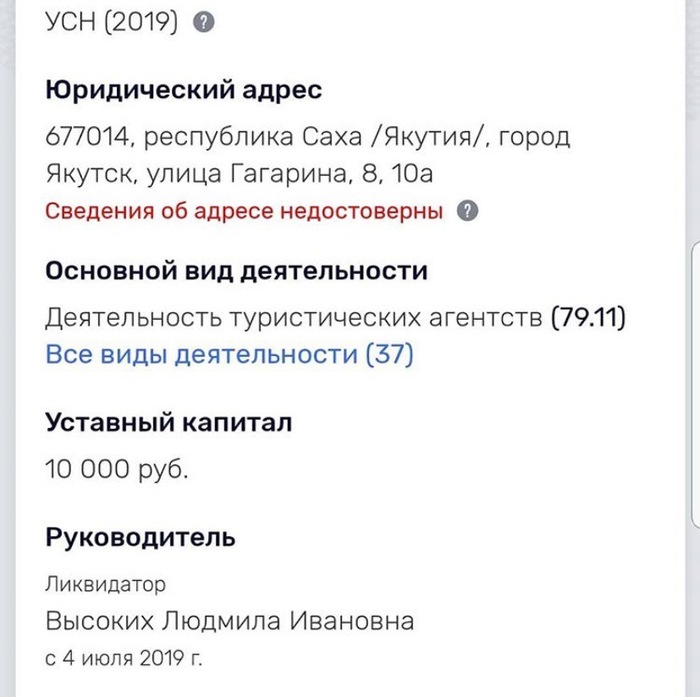Screen dimensions: 700x697
Task: Open the Все виды деятельности (37) link
Action: coord(229,354)
